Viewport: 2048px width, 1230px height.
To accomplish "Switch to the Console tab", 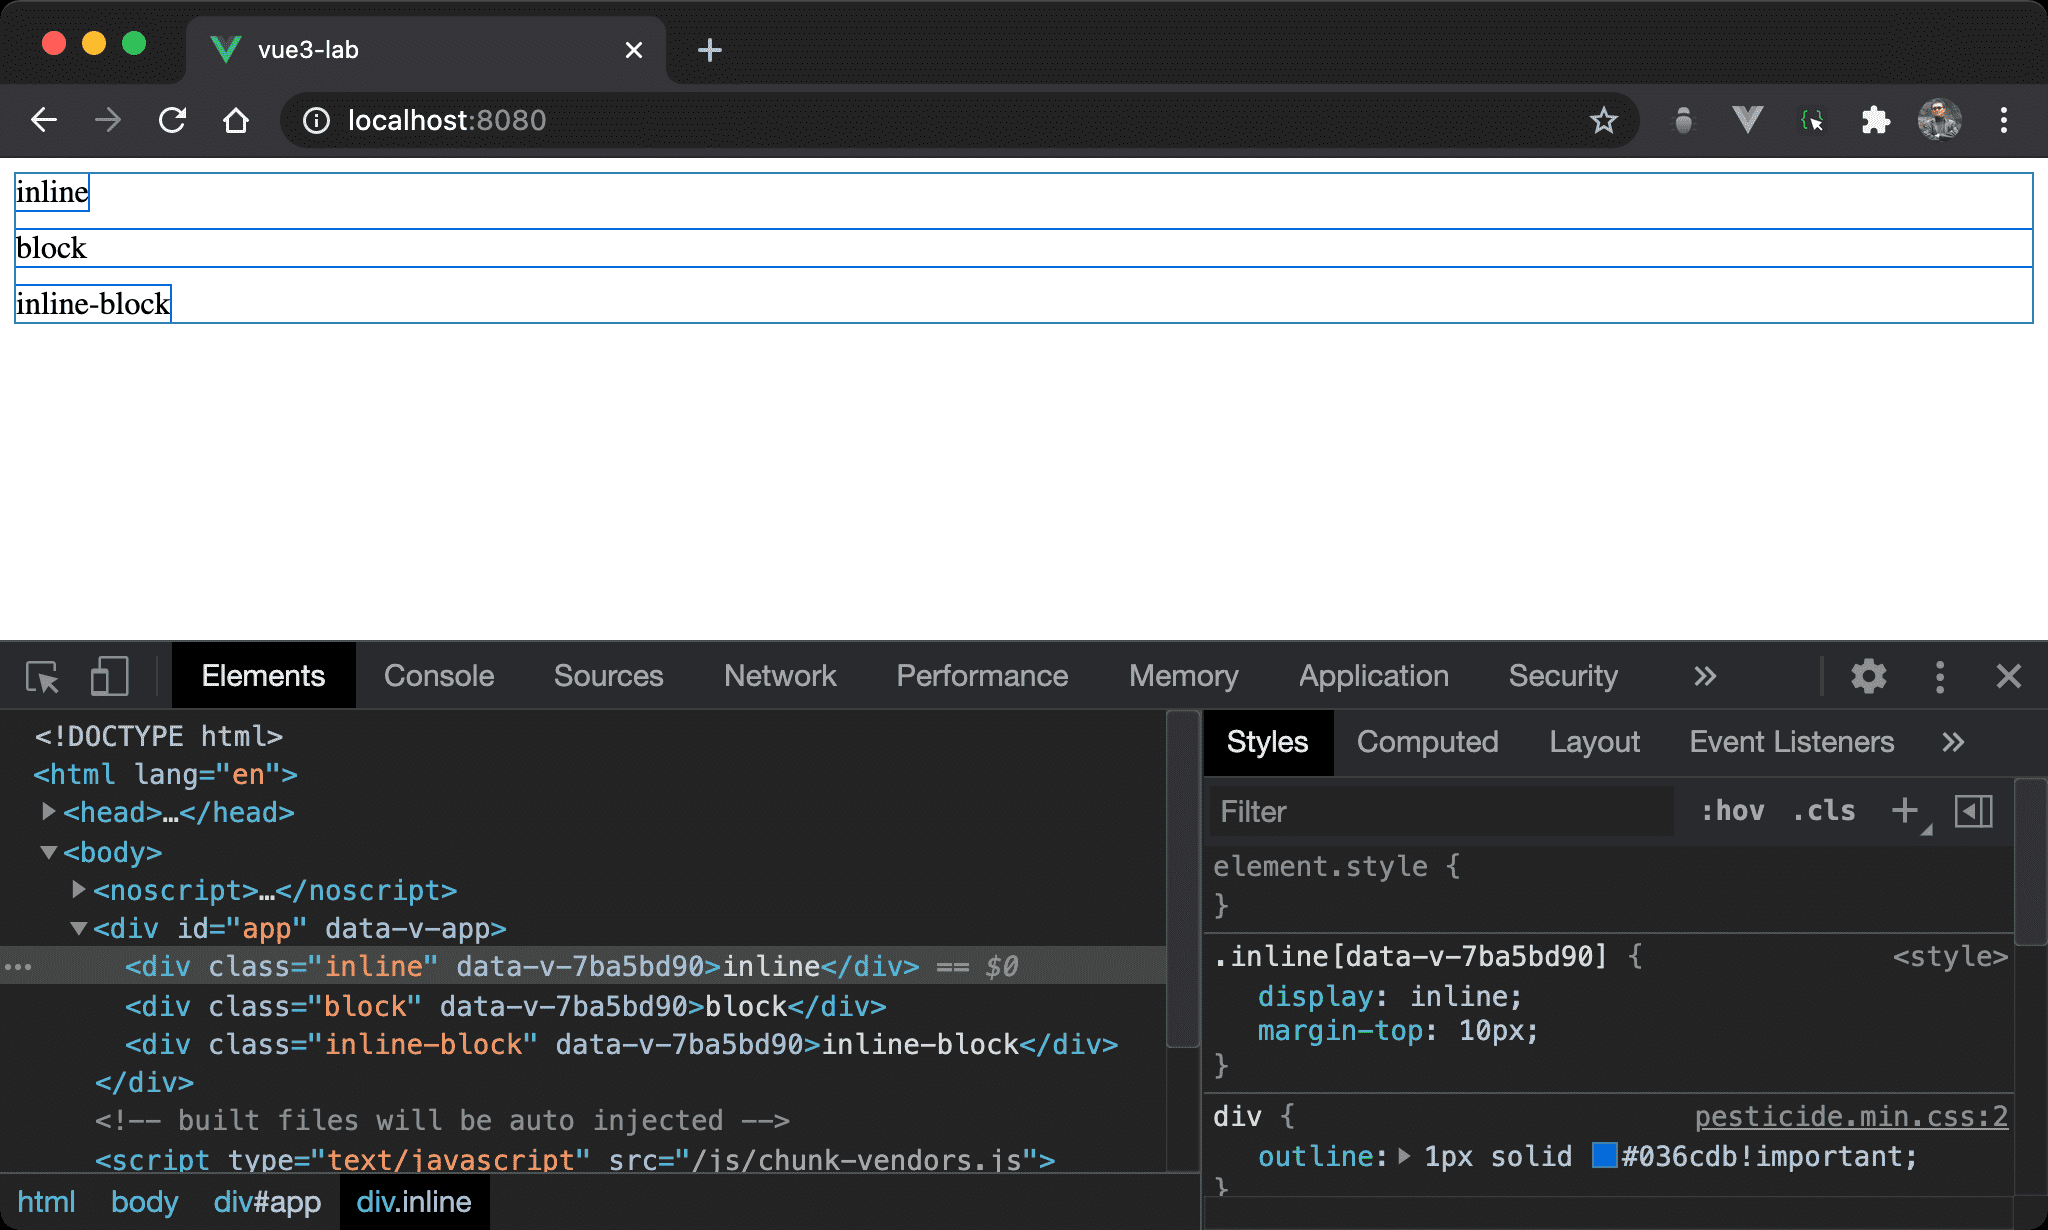I will pos(439,676).
